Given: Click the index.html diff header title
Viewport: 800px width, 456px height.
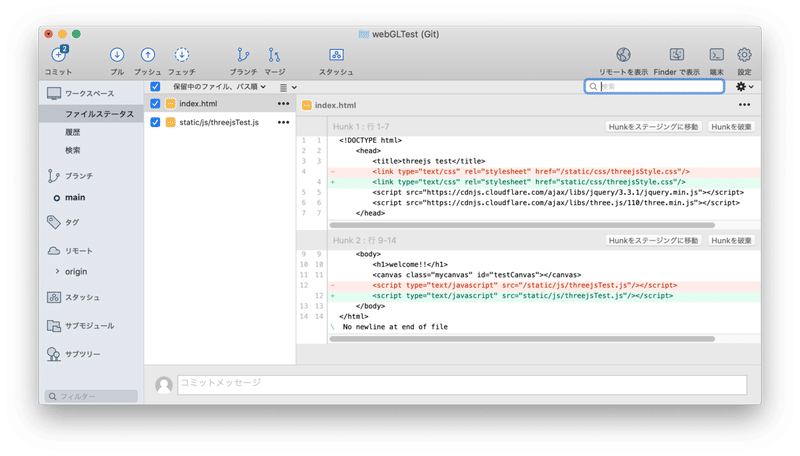Looking at the screenshot, I should click(x=335, y=105).
